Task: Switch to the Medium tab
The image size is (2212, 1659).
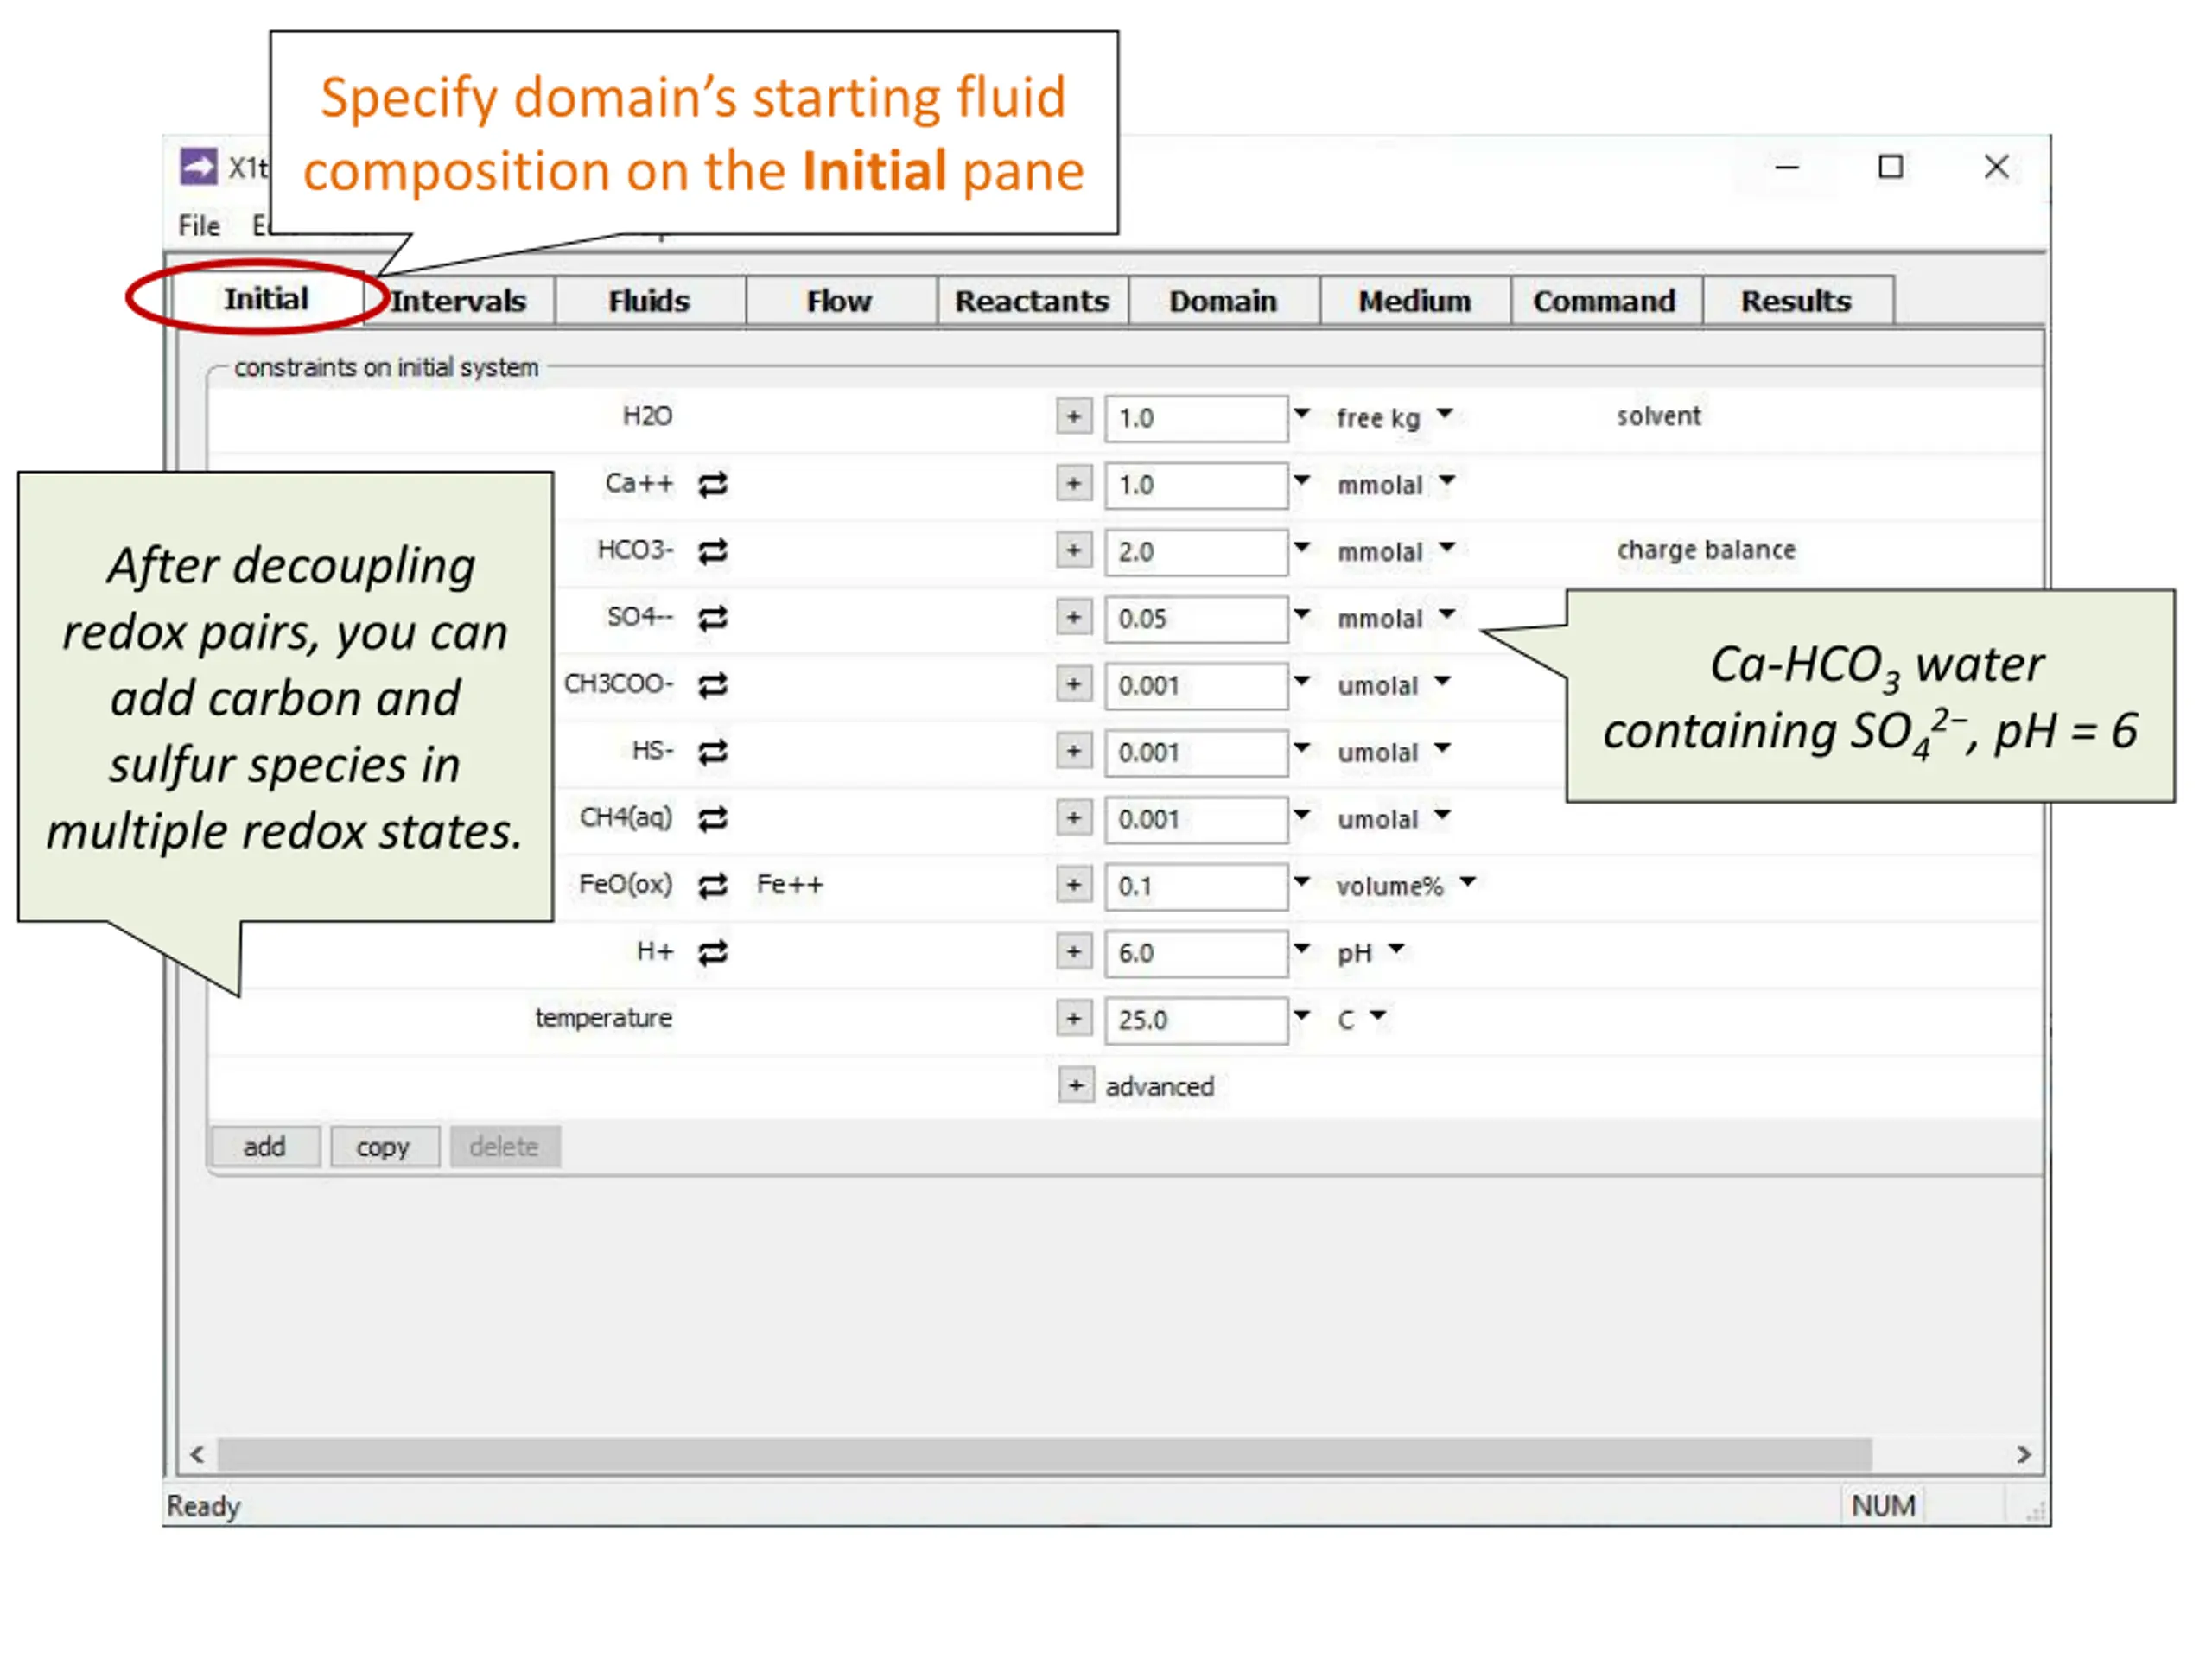Action: tap(1415, 301)
